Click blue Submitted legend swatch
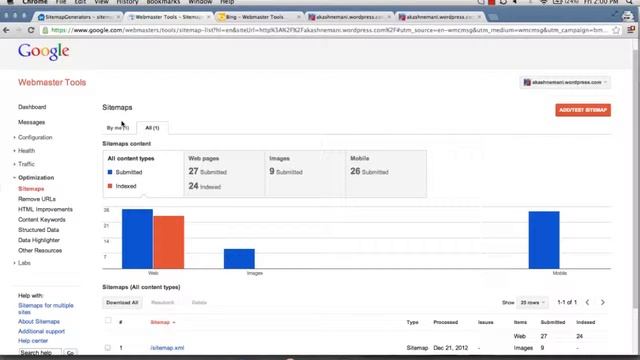 110,172
